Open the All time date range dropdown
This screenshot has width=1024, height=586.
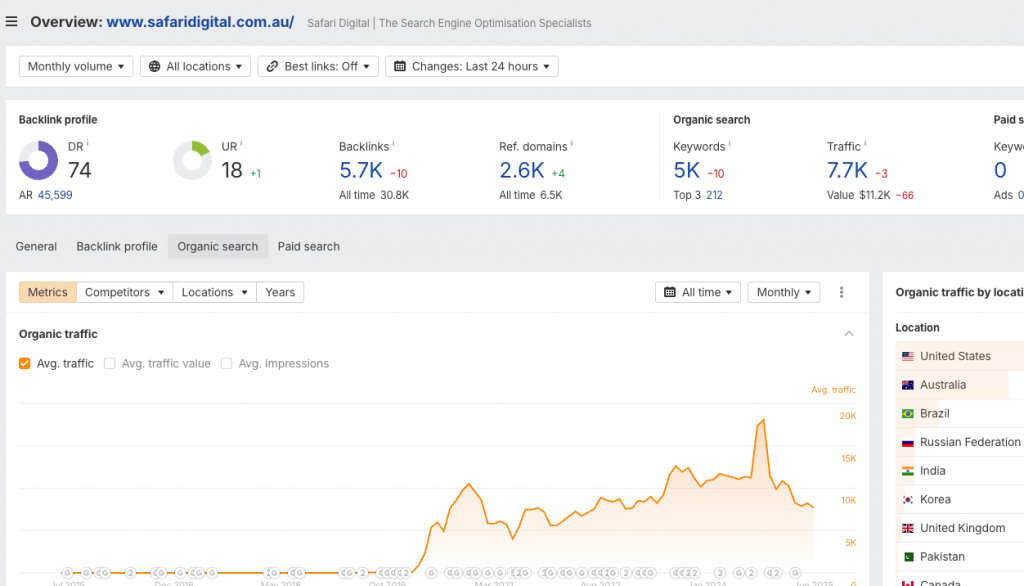(x=697, y=292)
